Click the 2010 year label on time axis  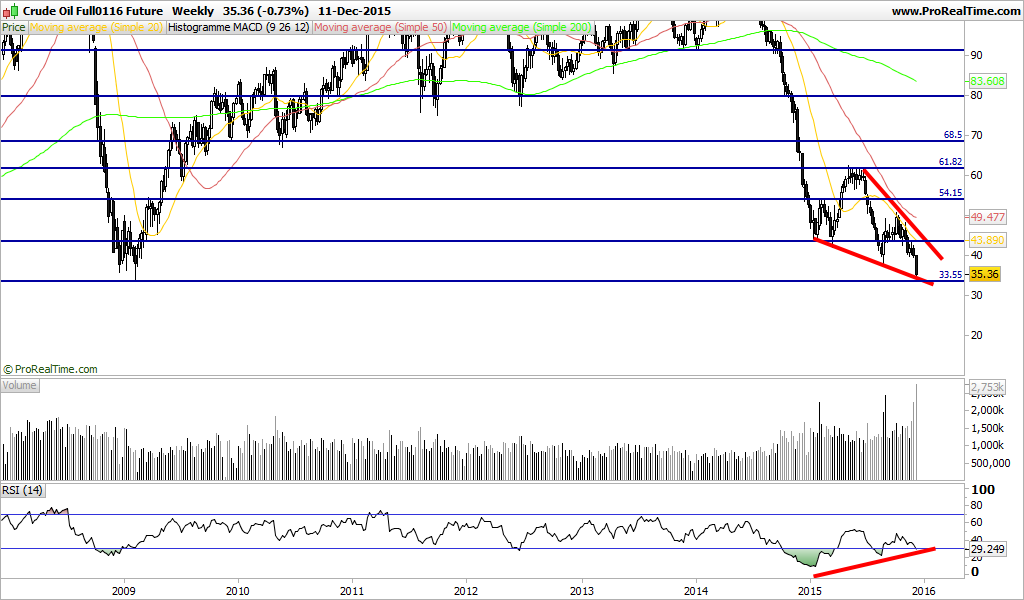pos(238,592)
